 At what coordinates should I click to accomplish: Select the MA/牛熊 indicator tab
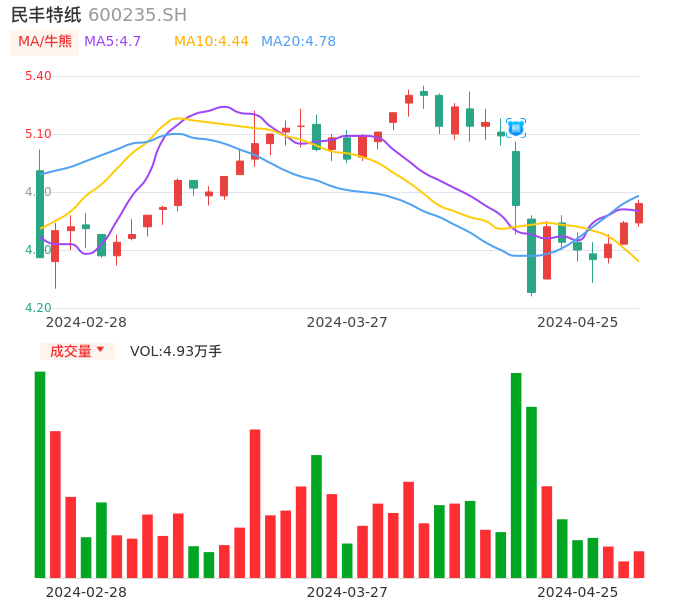[45, 42]
